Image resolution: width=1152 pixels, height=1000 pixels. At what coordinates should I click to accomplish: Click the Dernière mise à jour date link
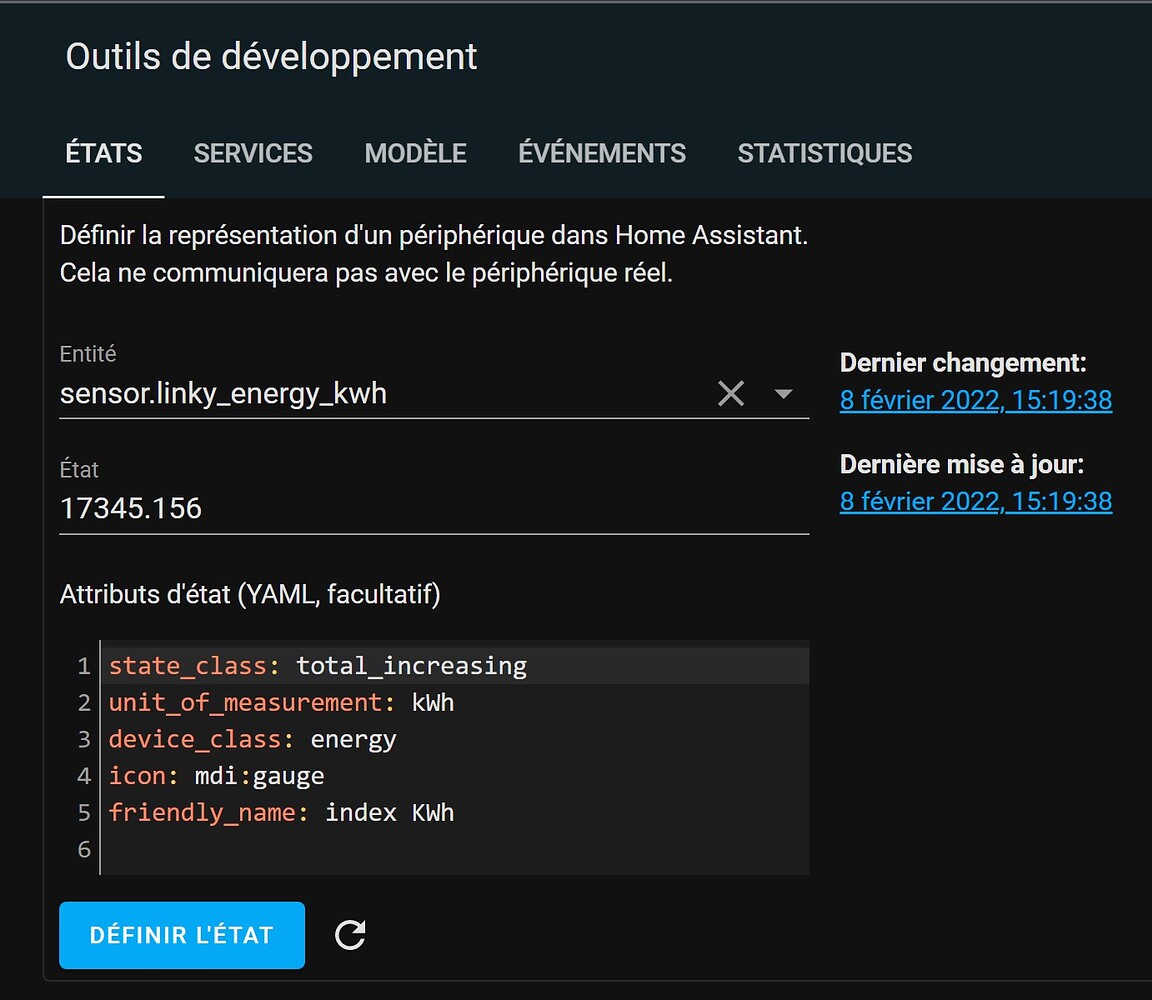coord(975,501)
